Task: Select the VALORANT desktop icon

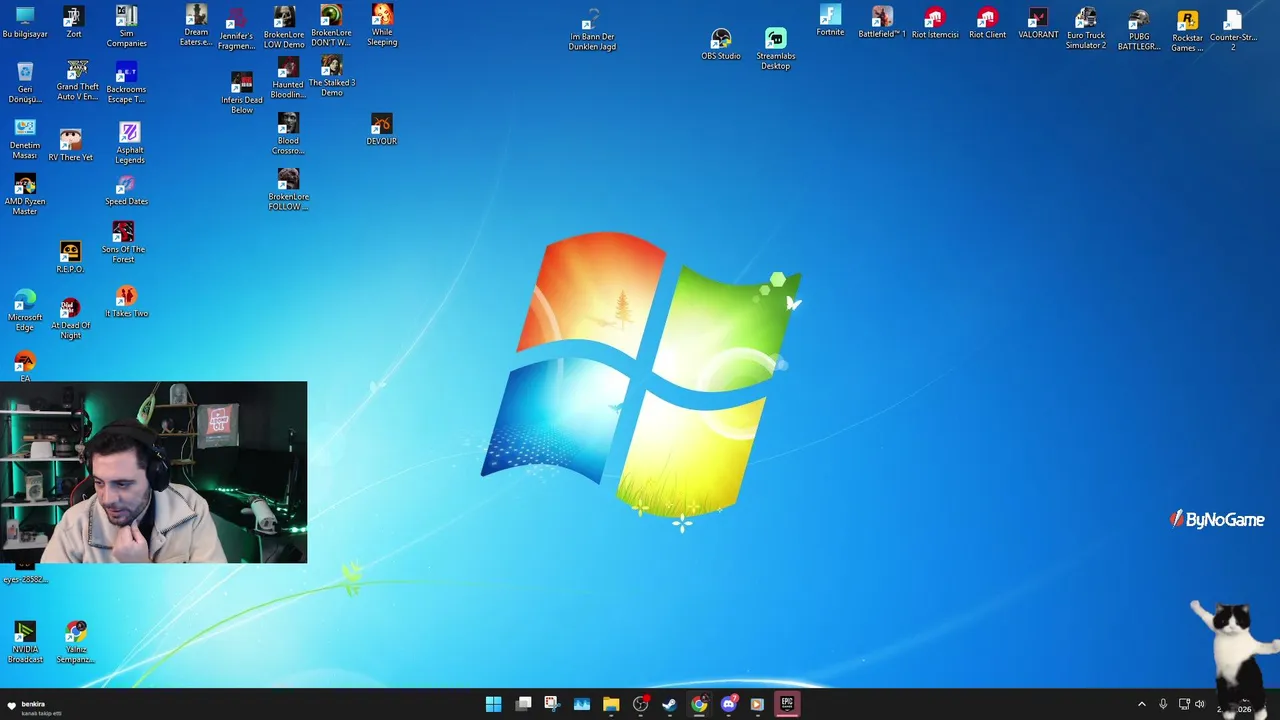Action: 1038,22
